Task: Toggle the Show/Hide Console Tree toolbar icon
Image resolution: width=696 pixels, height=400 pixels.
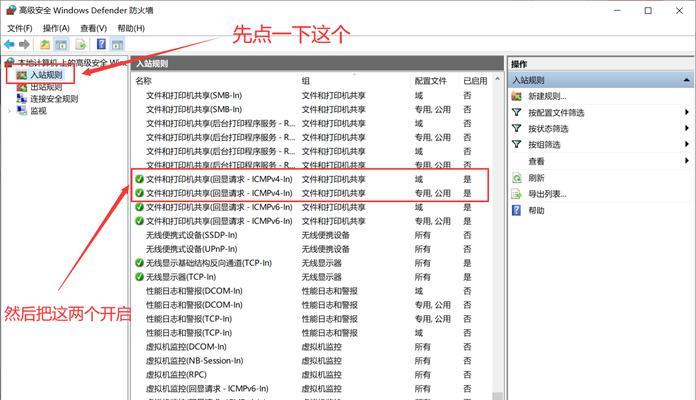Action: [61, 44]
